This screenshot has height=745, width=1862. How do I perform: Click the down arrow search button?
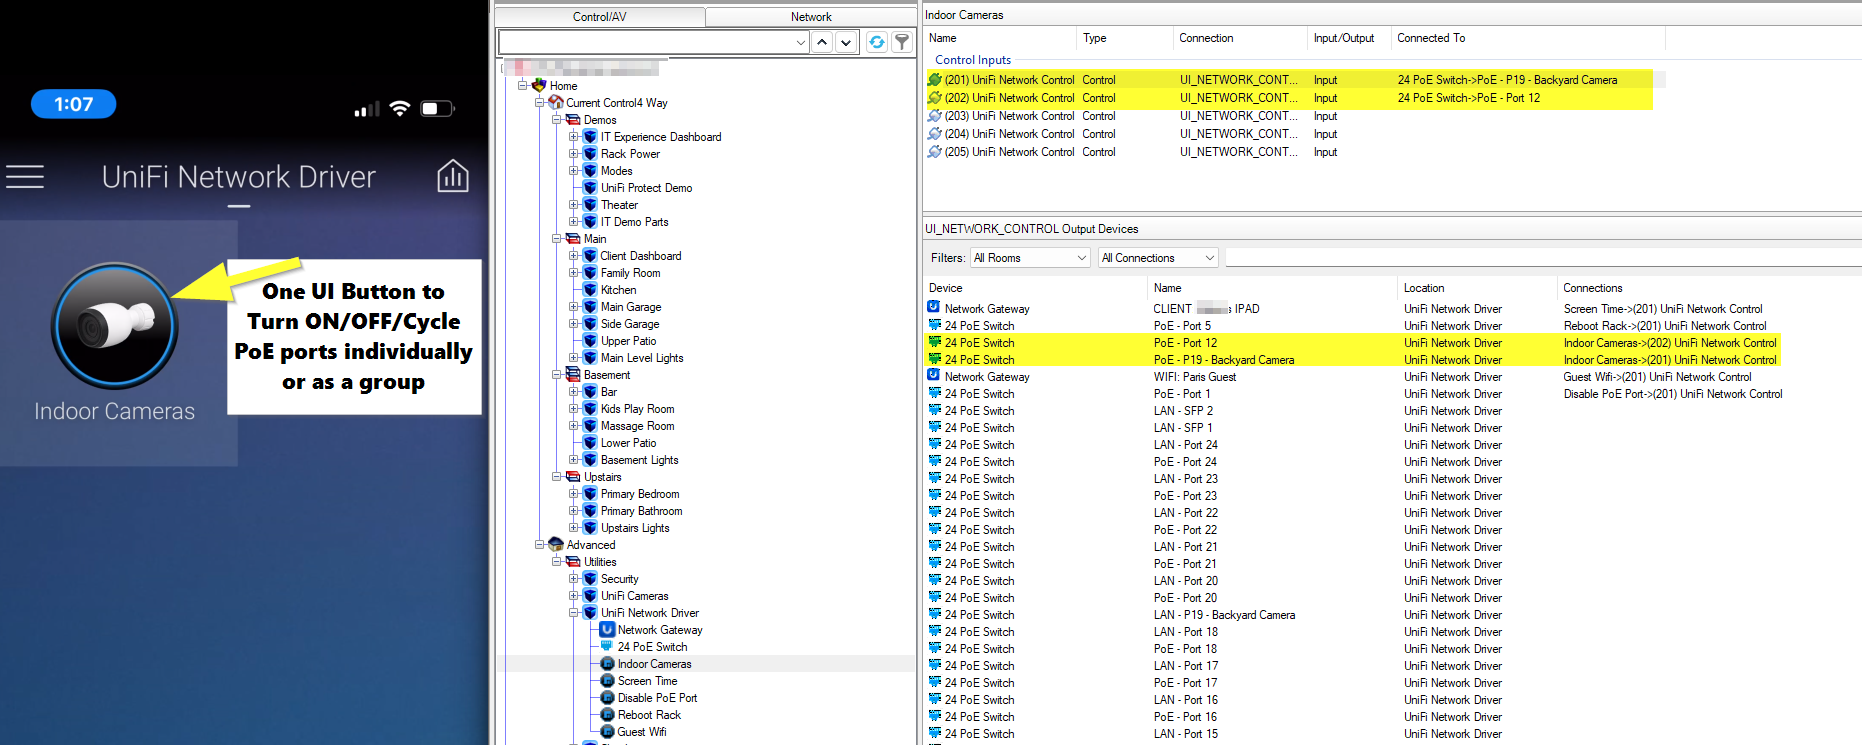tap(846, 42)
